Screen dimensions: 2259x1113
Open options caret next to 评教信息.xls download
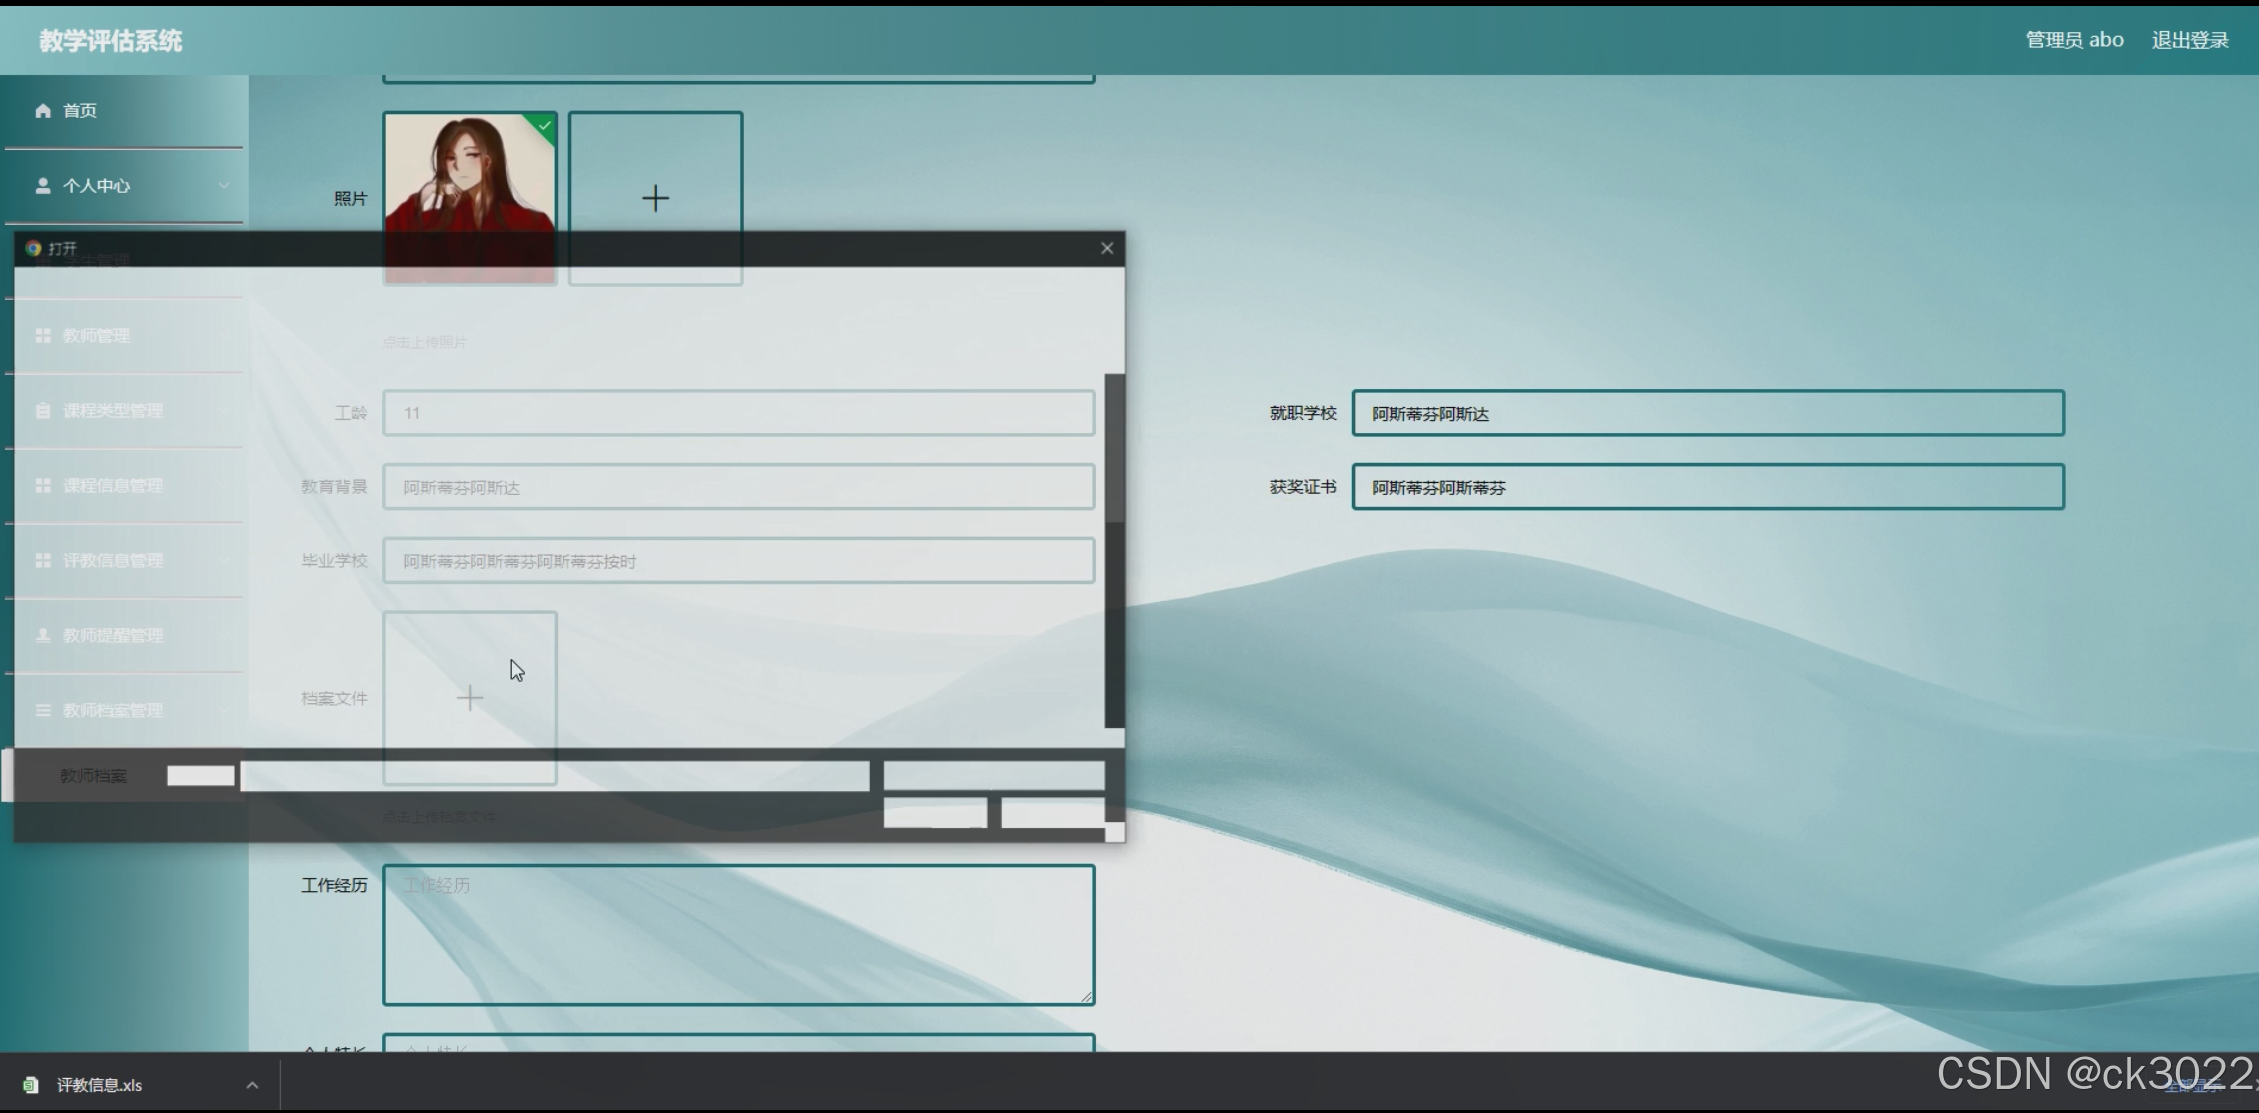tap(252, 1085)
